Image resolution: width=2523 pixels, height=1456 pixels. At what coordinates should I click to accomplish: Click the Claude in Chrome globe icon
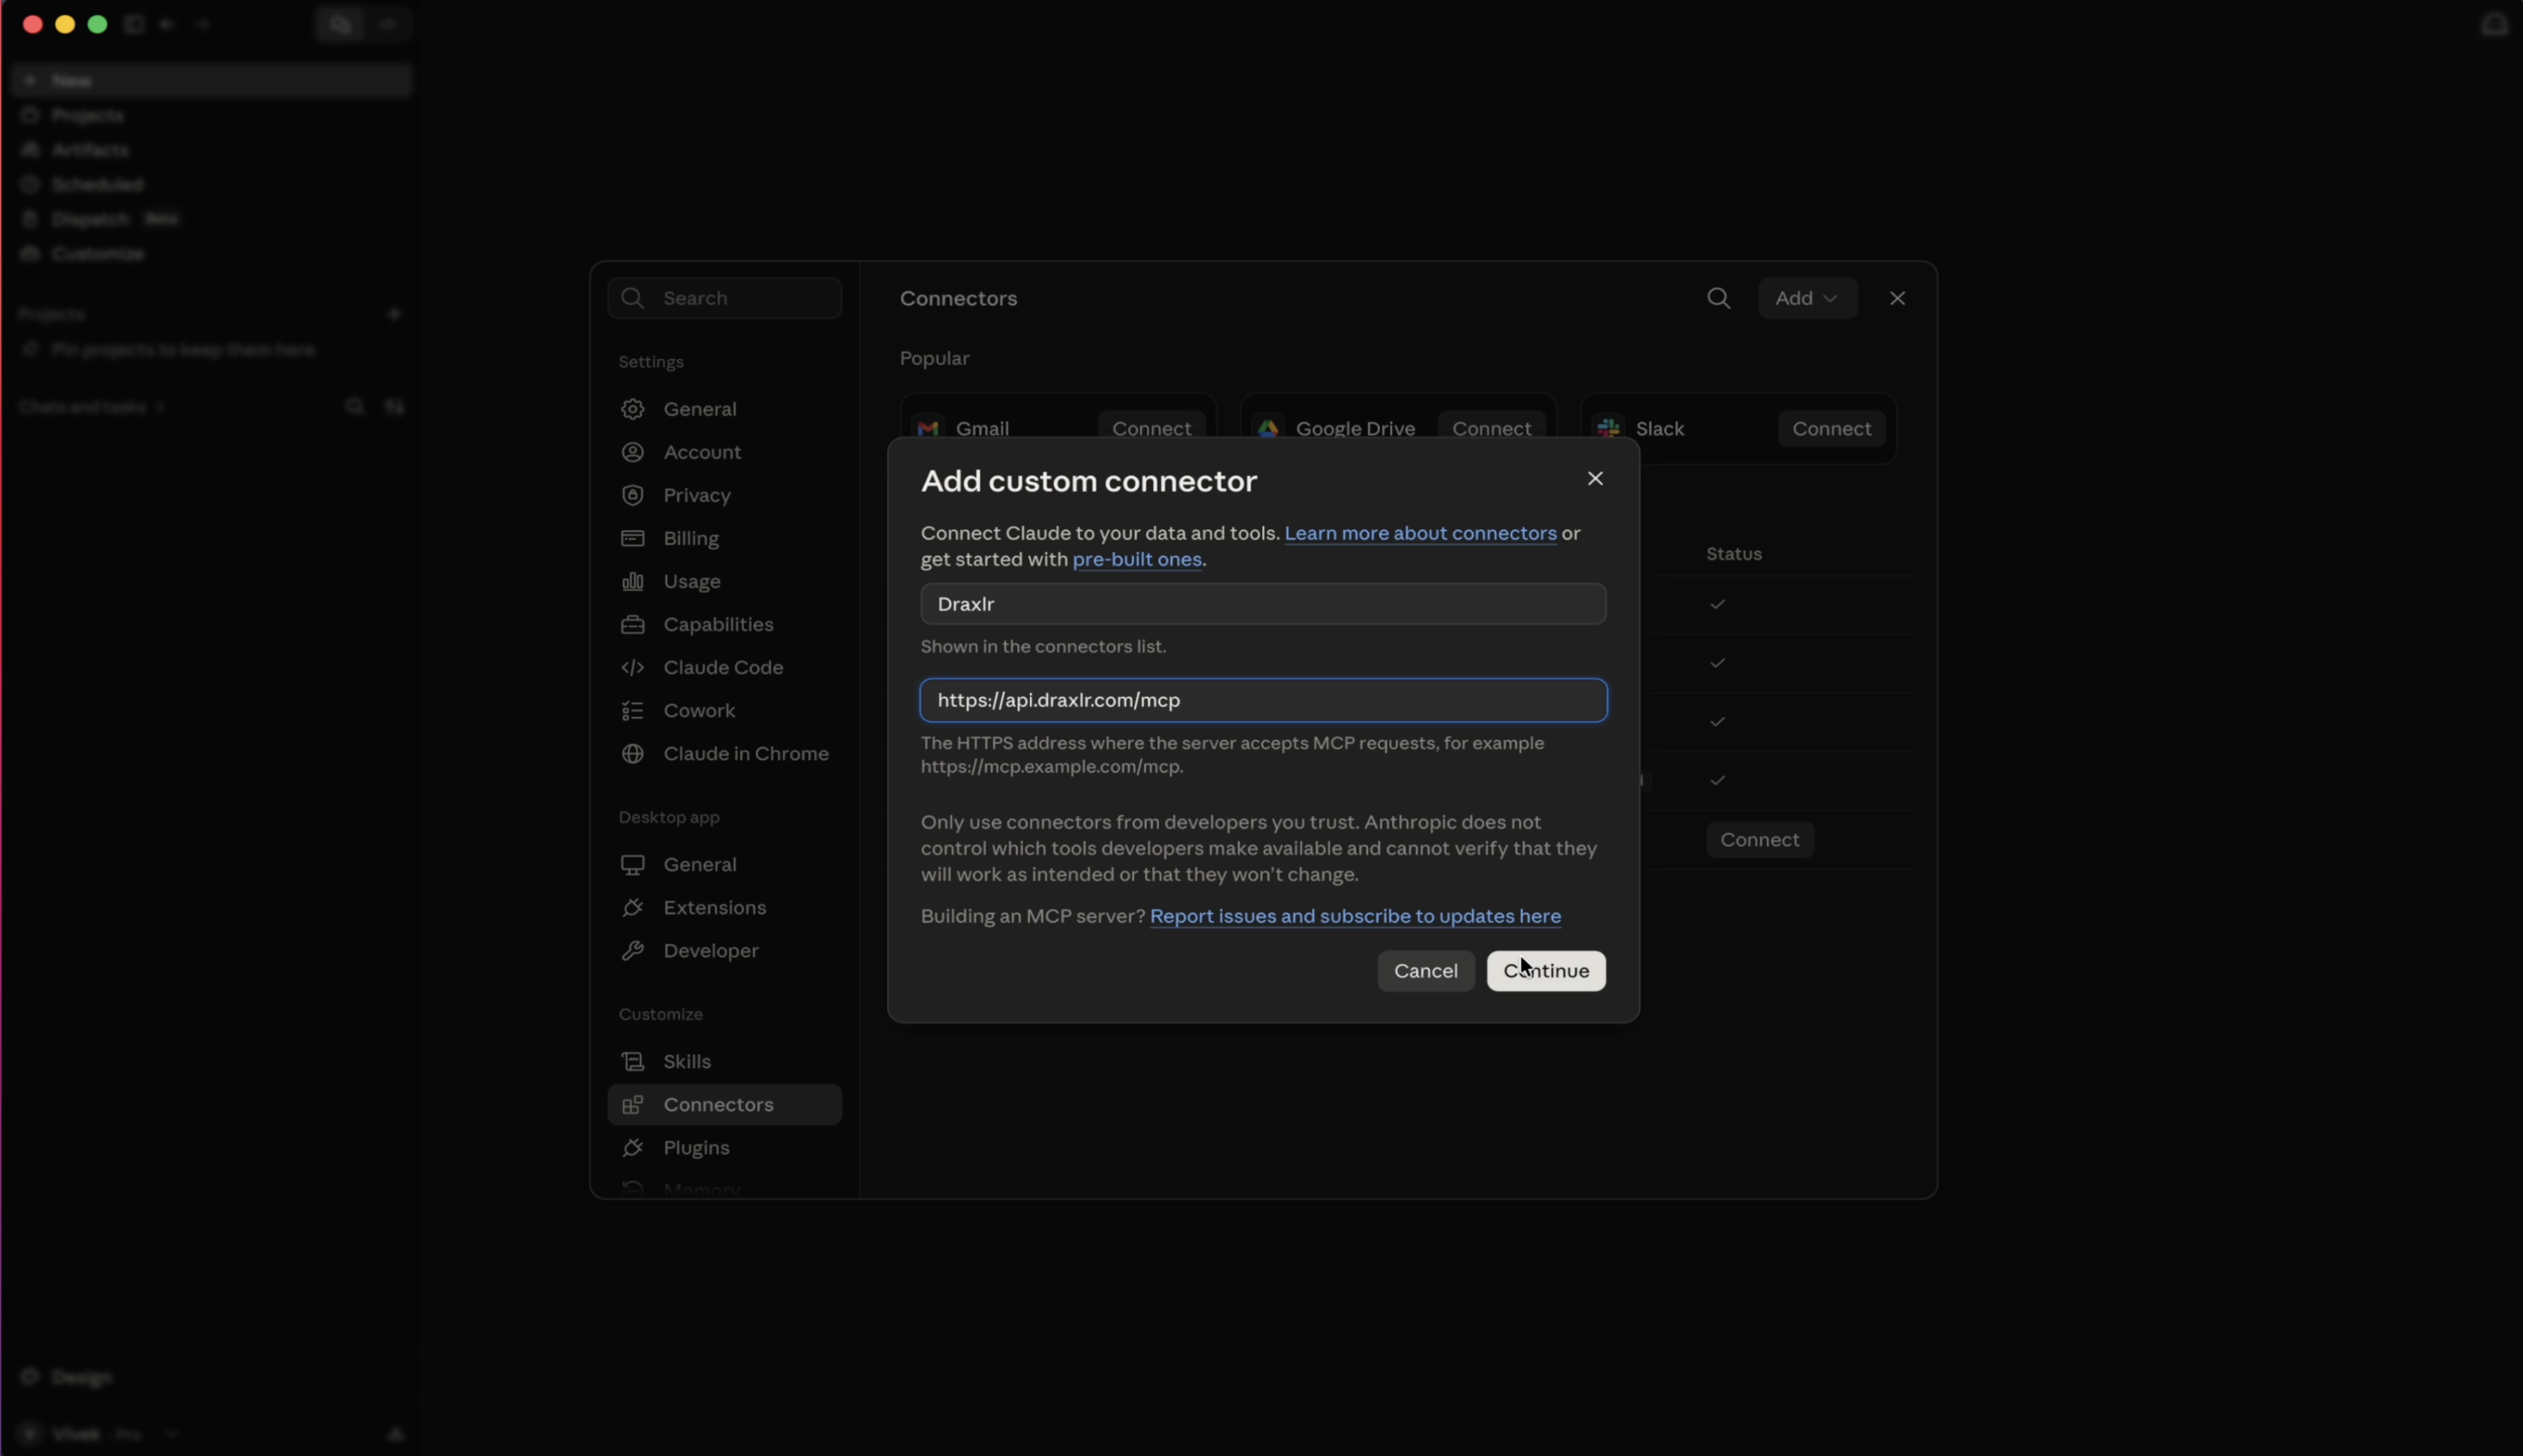pos(632,753)
